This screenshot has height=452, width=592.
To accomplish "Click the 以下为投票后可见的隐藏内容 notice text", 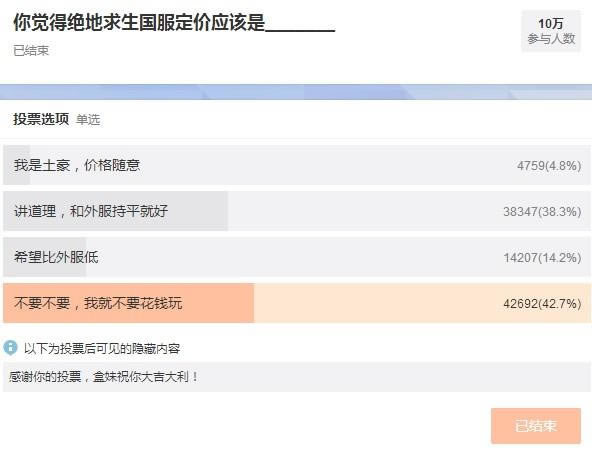I will pyautogui.click(x=102, y=348).
